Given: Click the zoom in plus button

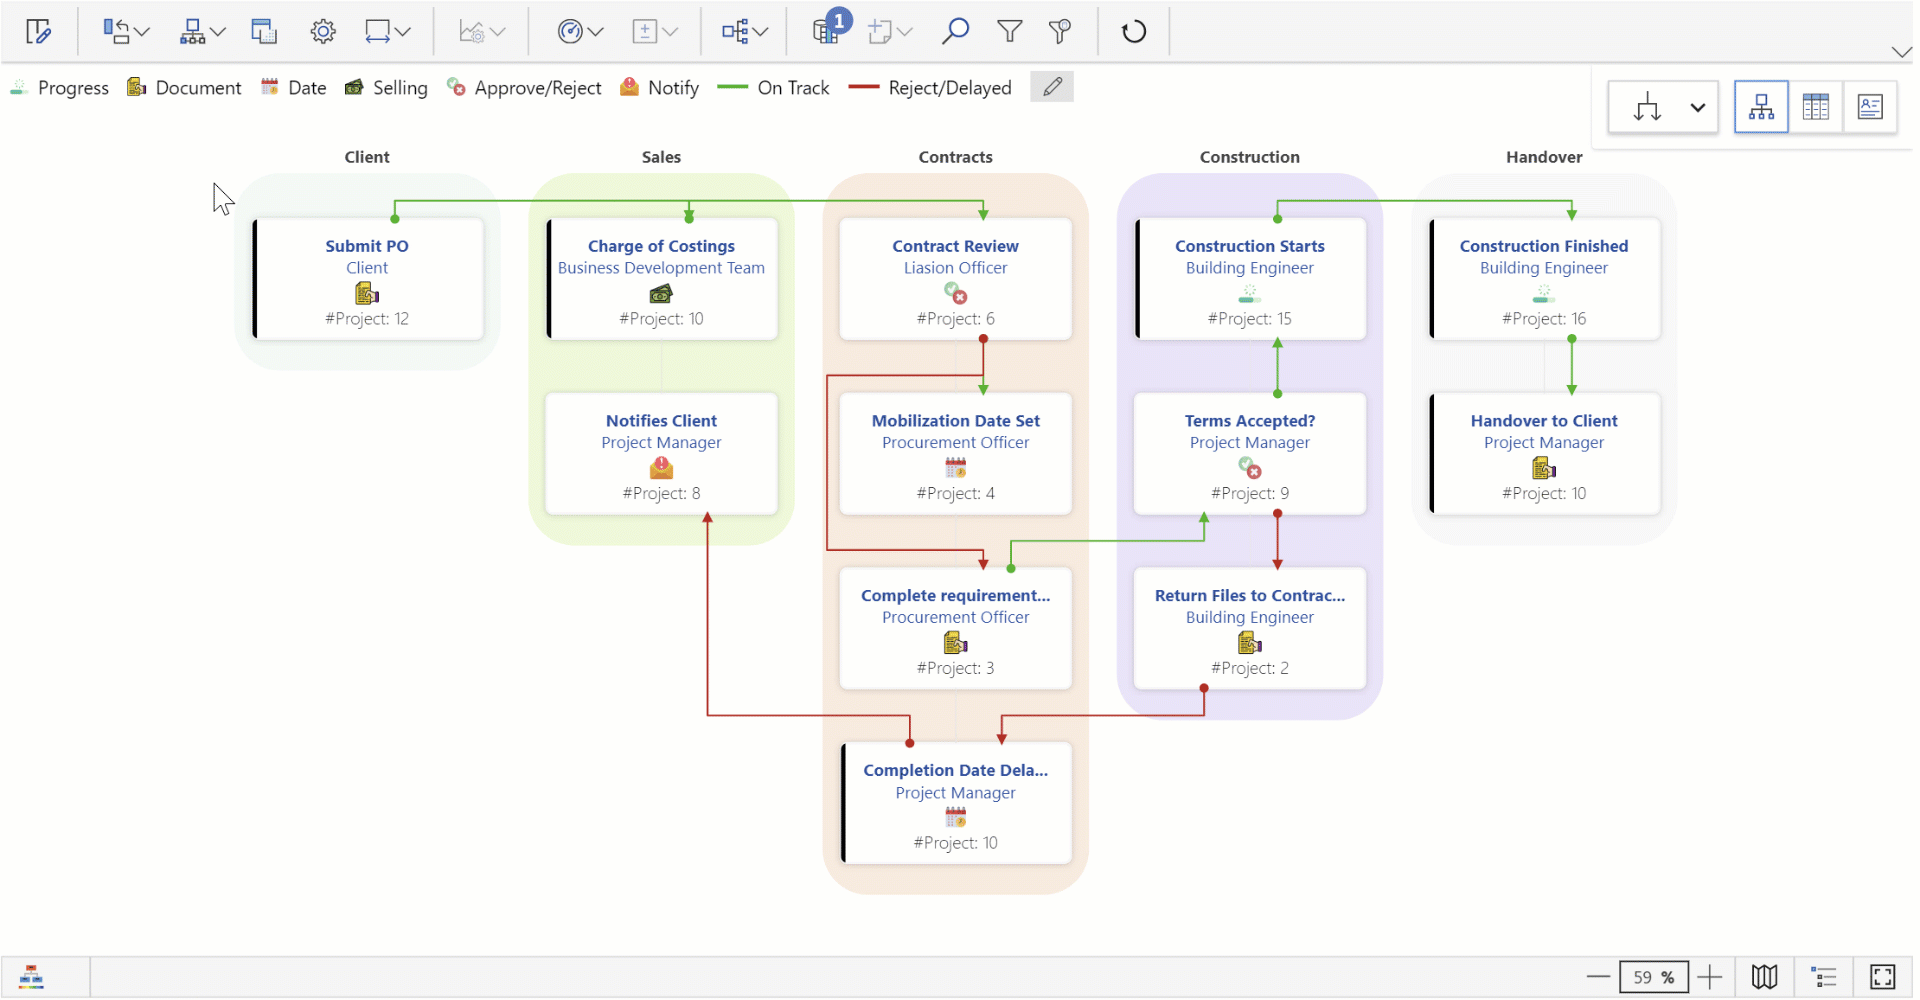Looking at the screenshot, I should click(1710, 977).
